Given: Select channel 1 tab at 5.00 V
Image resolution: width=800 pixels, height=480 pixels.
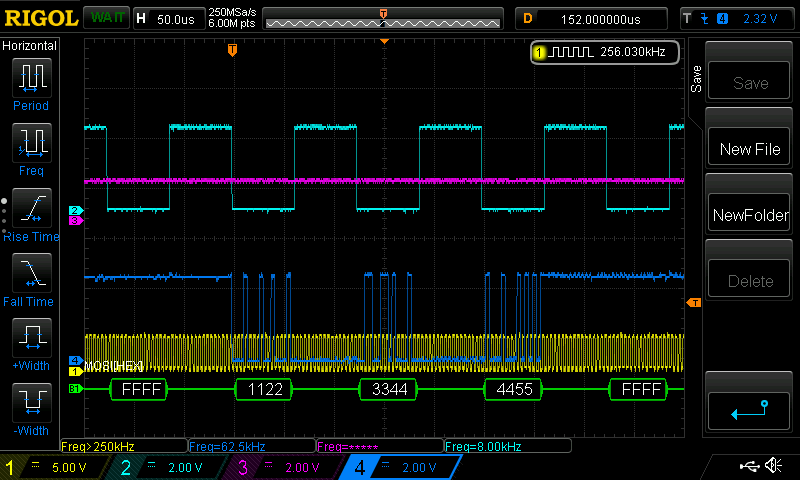Looking at the screenshot, I should [x=55, y=467].
